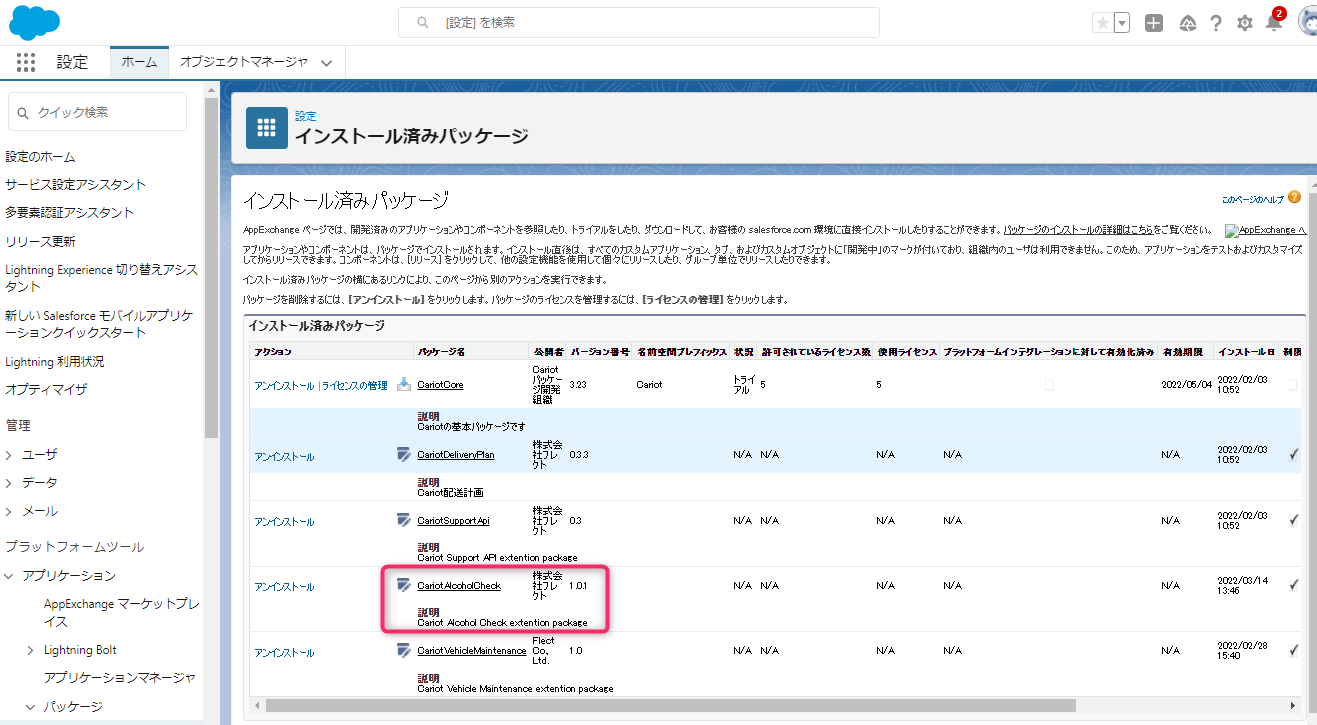Focus the クイック検索 quick find field

(x=97, y=112)
